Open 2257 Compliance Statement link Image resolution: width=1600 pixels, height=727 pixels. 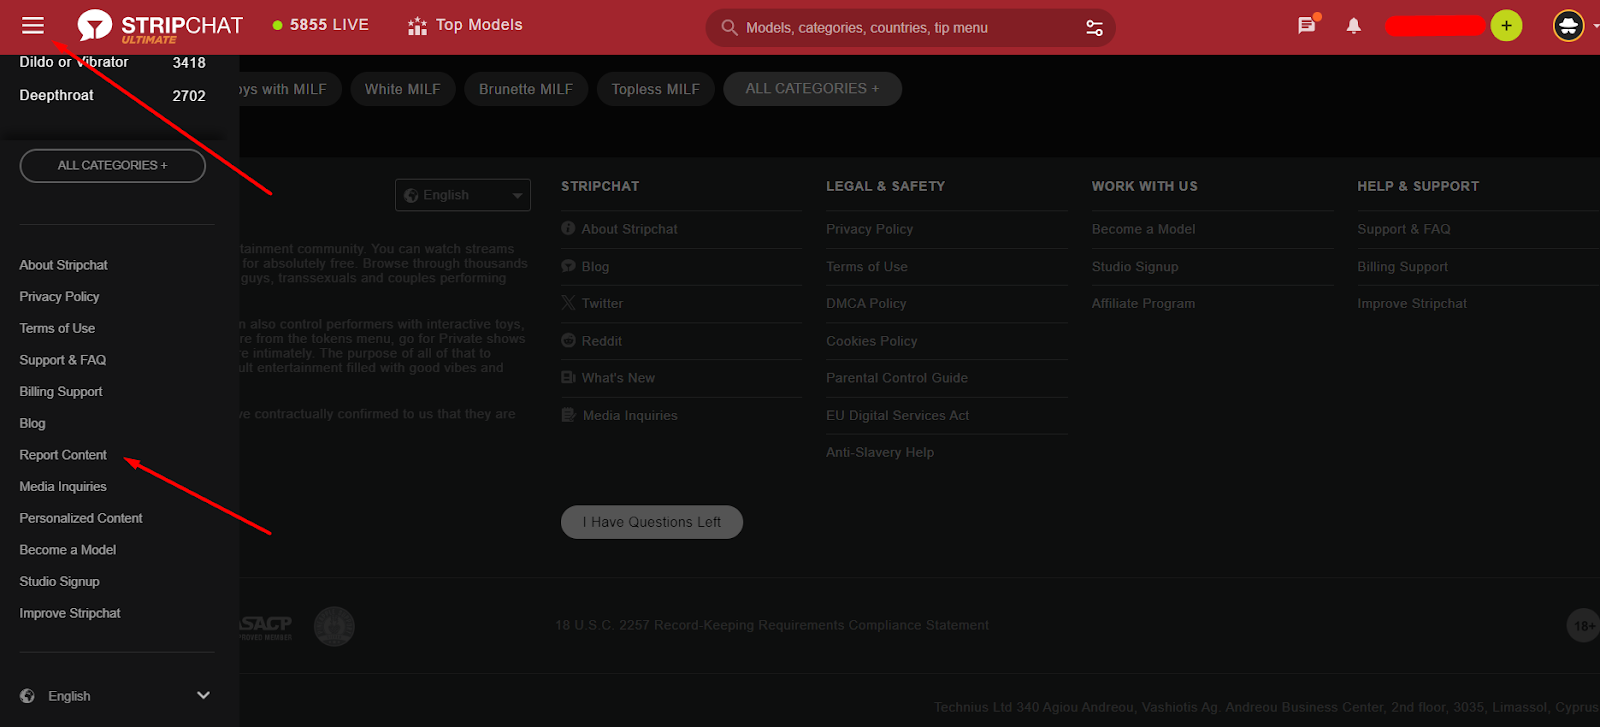coord(772,626)
